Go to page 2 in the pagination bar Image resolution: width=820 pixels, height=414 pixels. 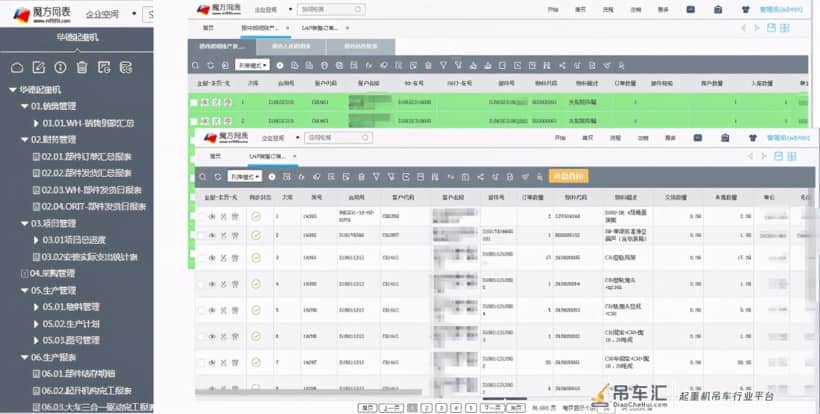point(427,408)
